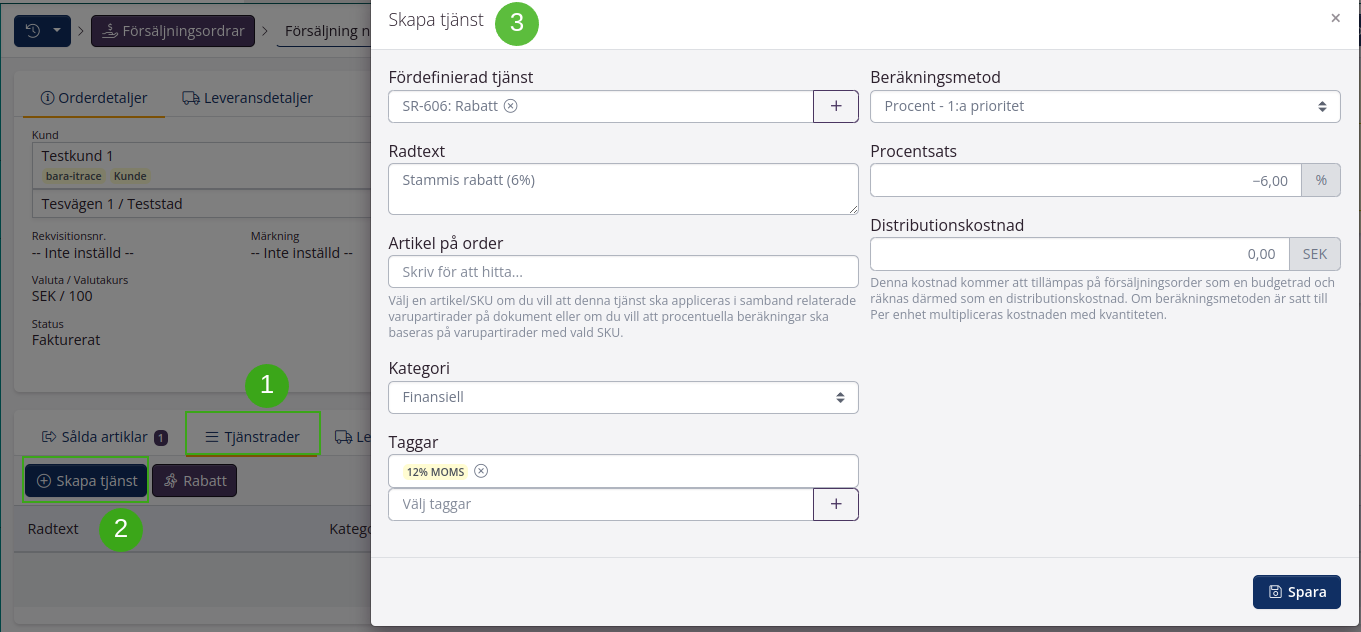Image resolution: width=1361 pixels, height=632 pixels.
Task: Click into the Radtext text area
Action: [x=623, y=189]
